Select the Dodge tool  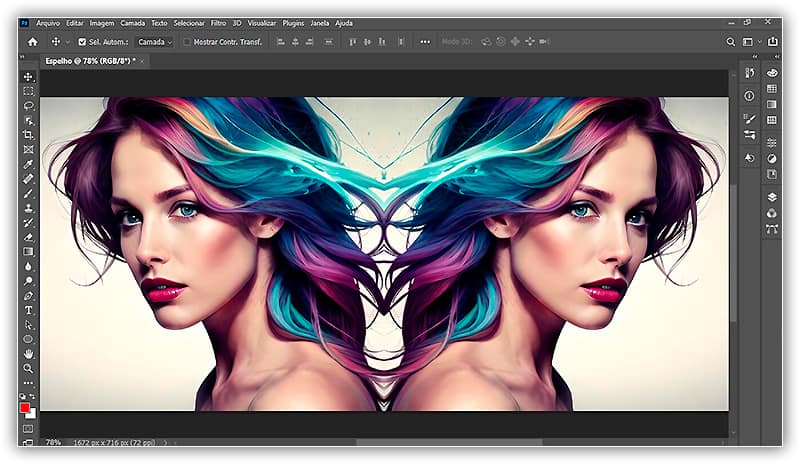(28, 281)
